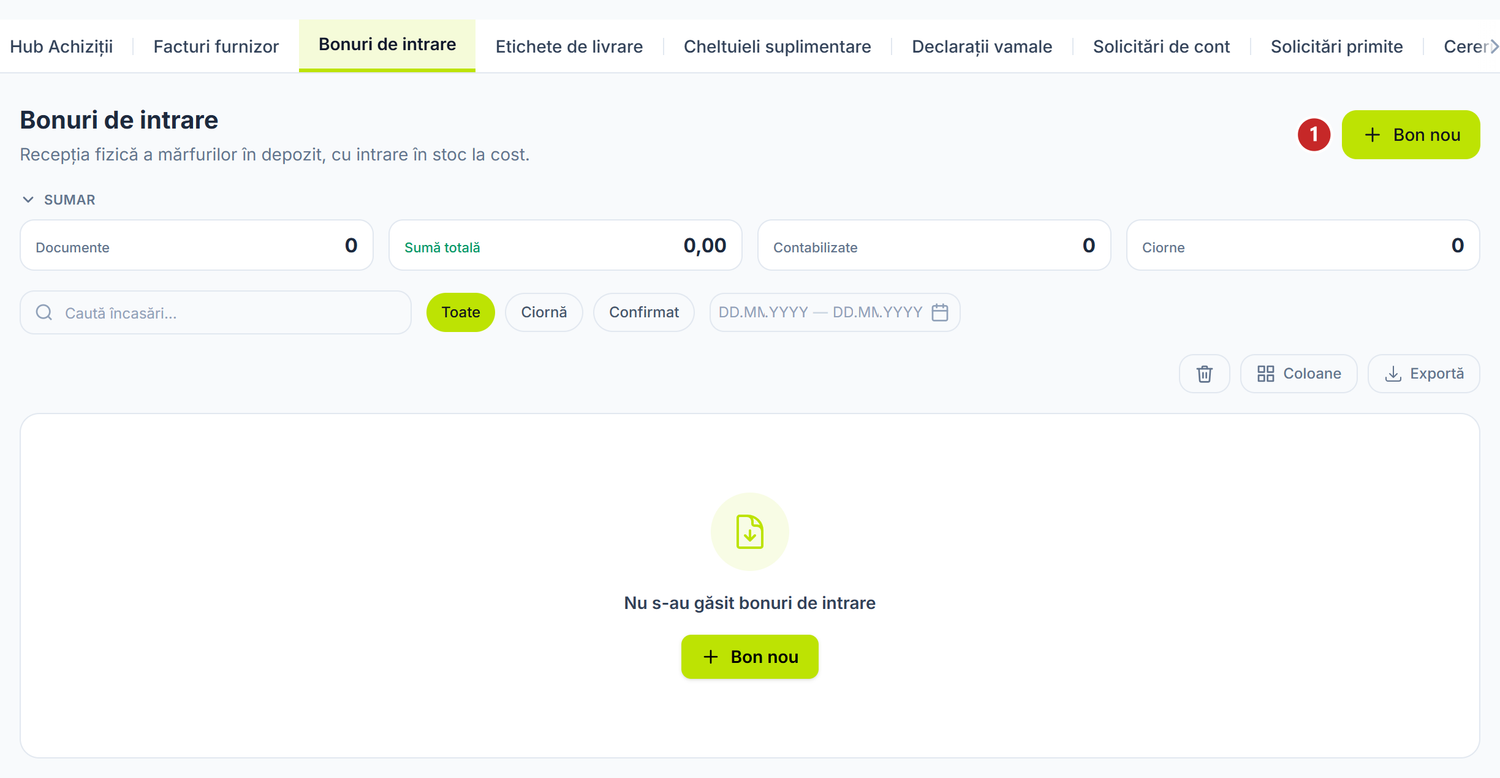Click the top-right Bon nou button
The height and width of the screenshot is (778, 1500).
(x=1410, y=135)
